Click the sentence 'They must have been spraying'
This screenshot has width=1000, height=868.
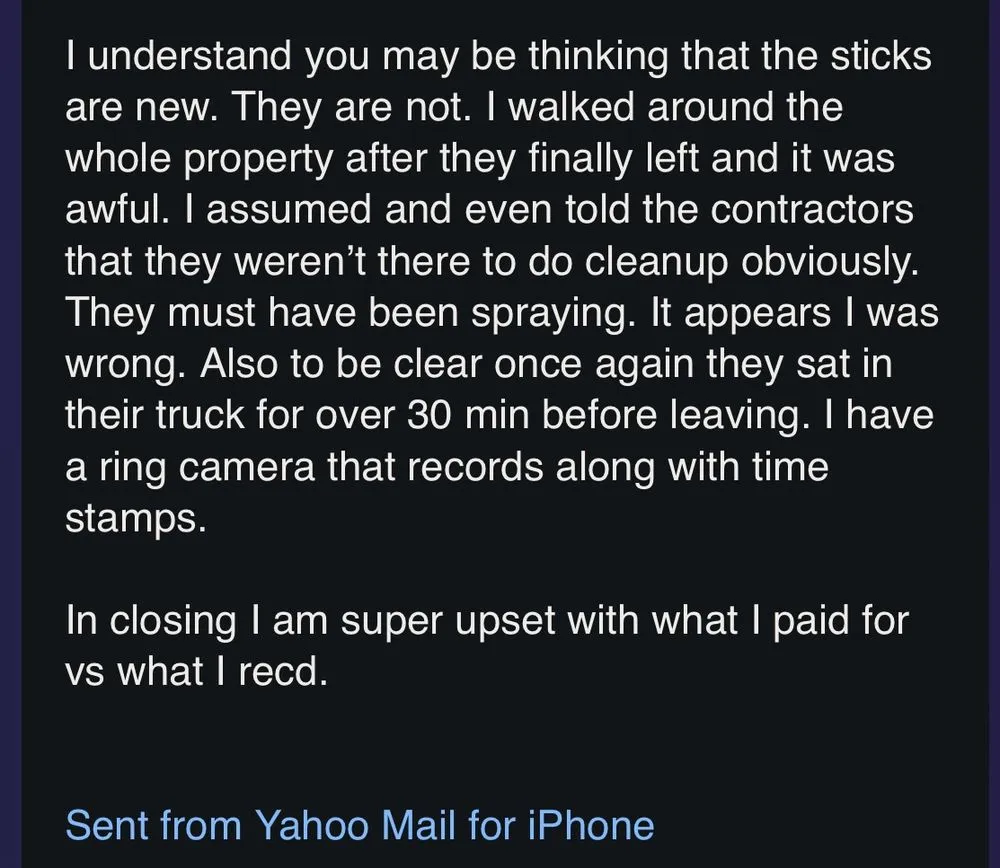(334, 314)
